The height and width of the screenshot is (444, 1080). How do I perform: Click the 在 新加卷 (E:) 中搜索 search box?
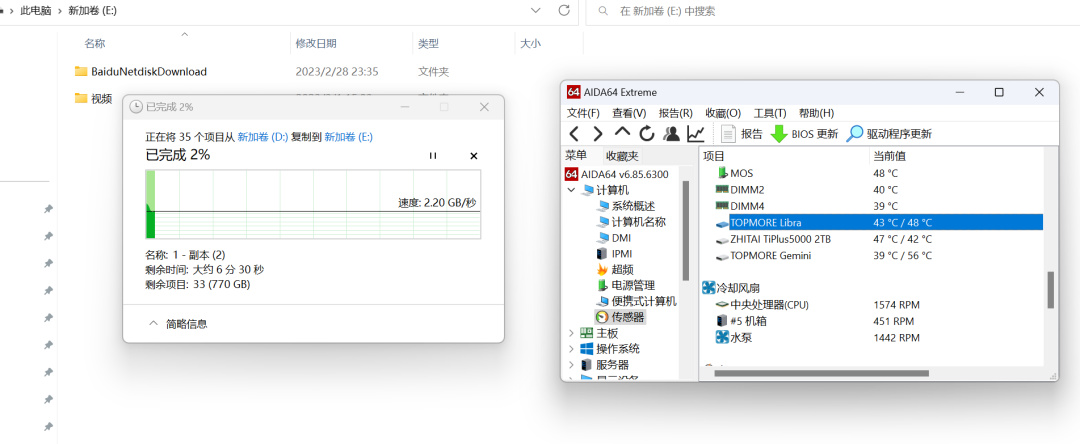833,11
